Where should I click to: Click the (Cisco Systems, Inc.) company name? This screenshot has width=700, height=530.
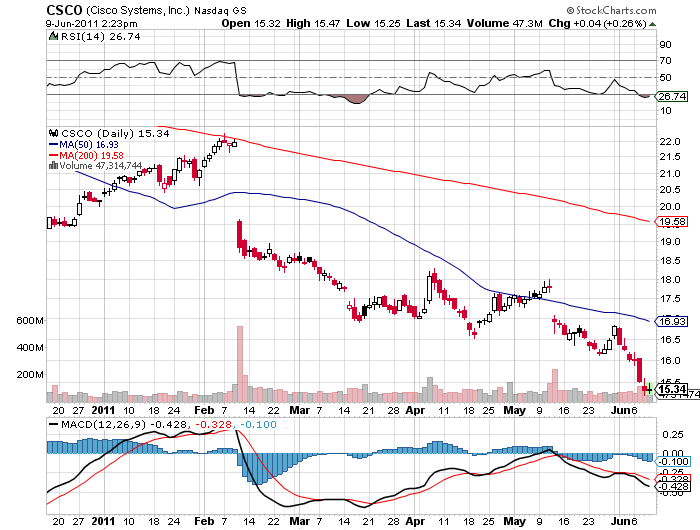click(x=138, y=10)
